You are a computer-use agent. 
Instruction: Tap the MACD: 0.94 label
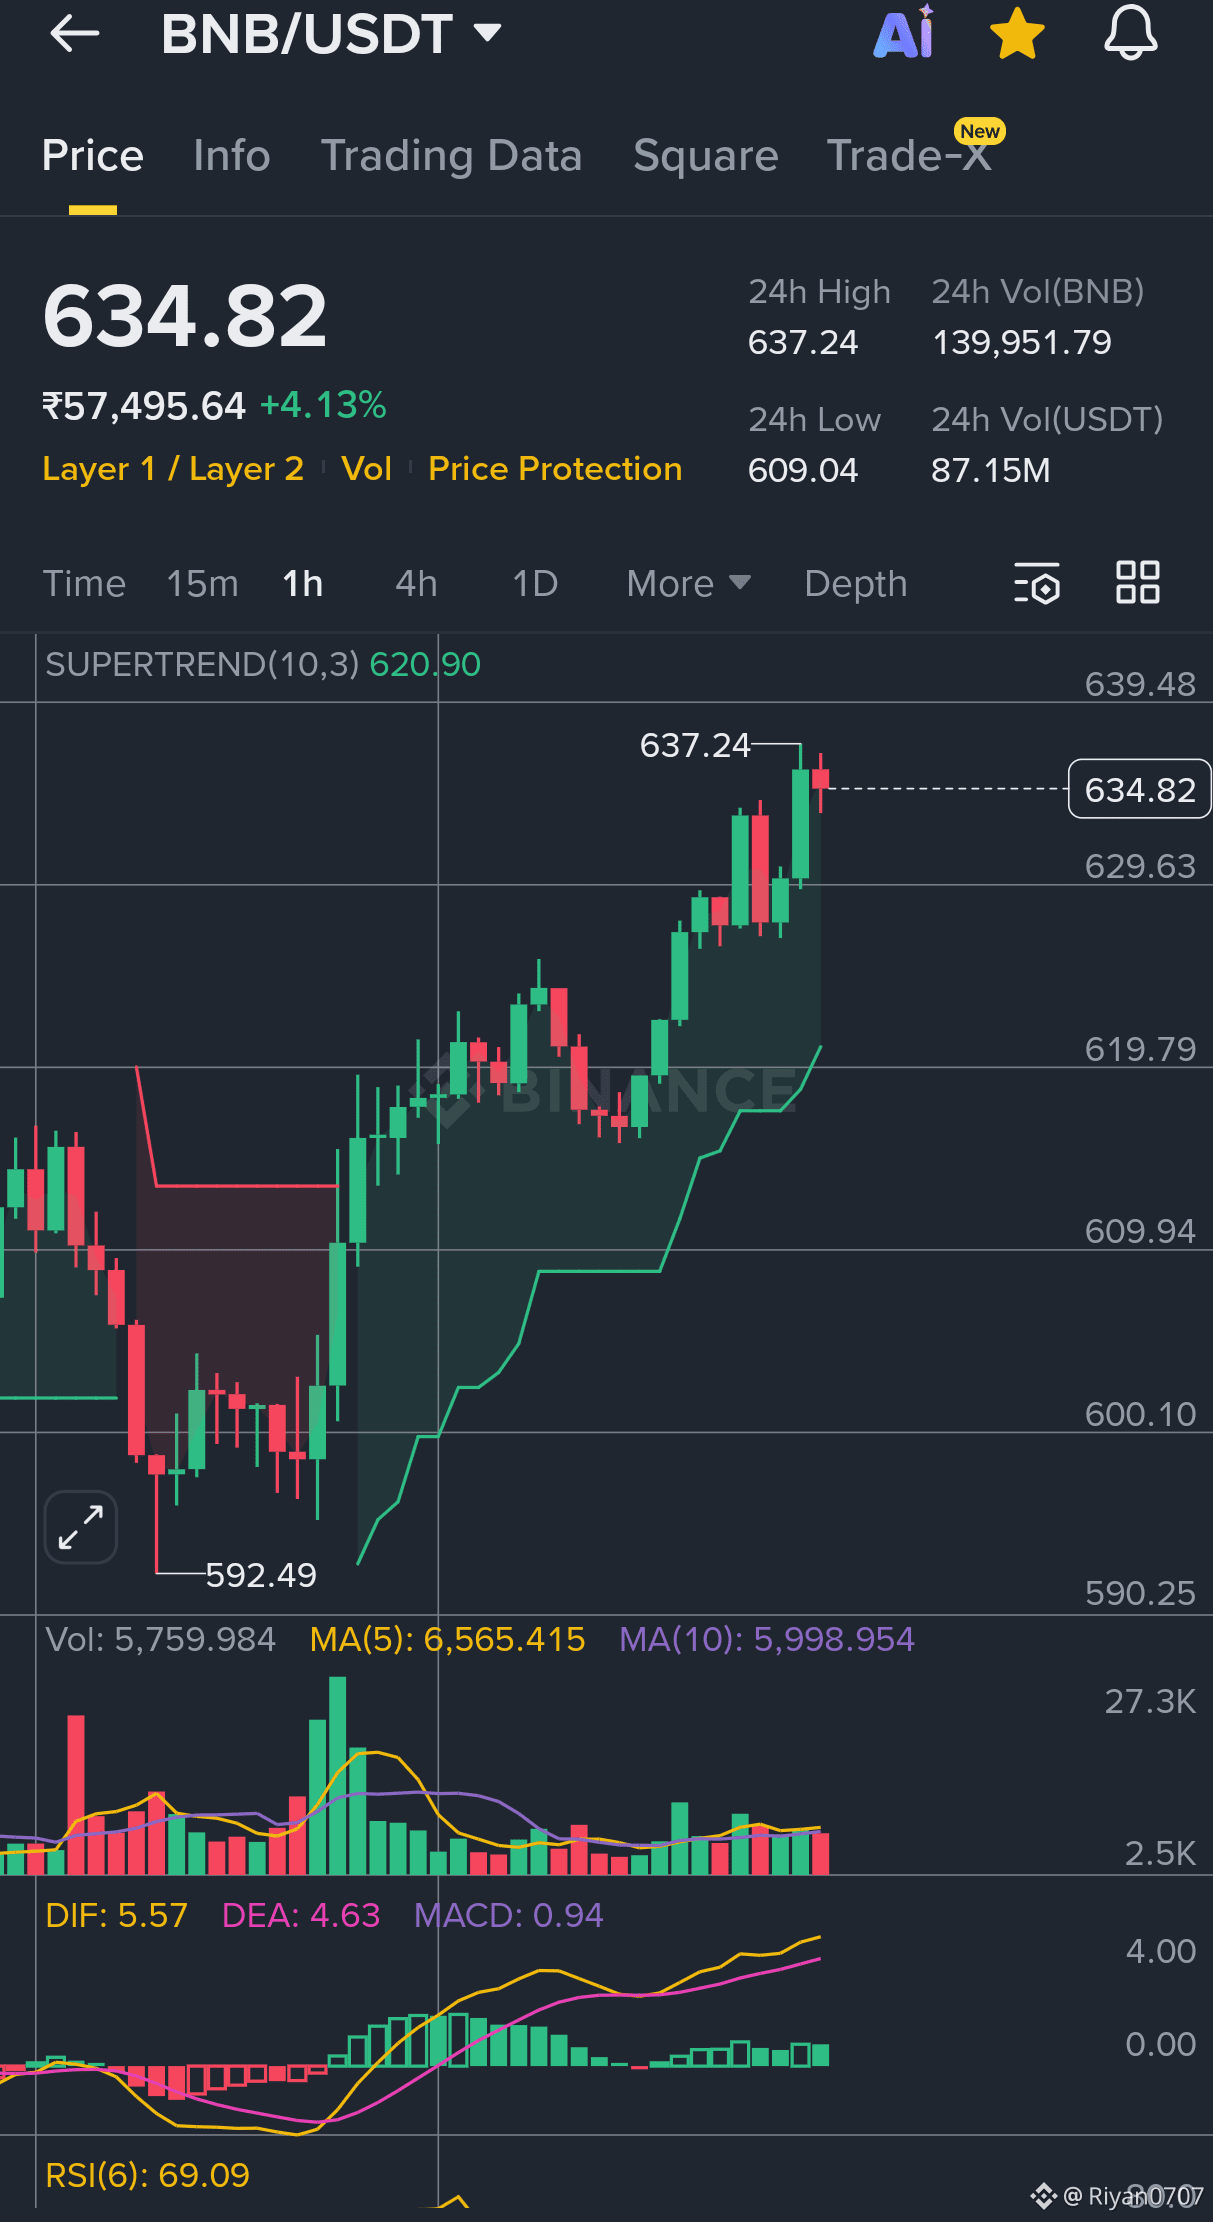tap(509, 1915)
